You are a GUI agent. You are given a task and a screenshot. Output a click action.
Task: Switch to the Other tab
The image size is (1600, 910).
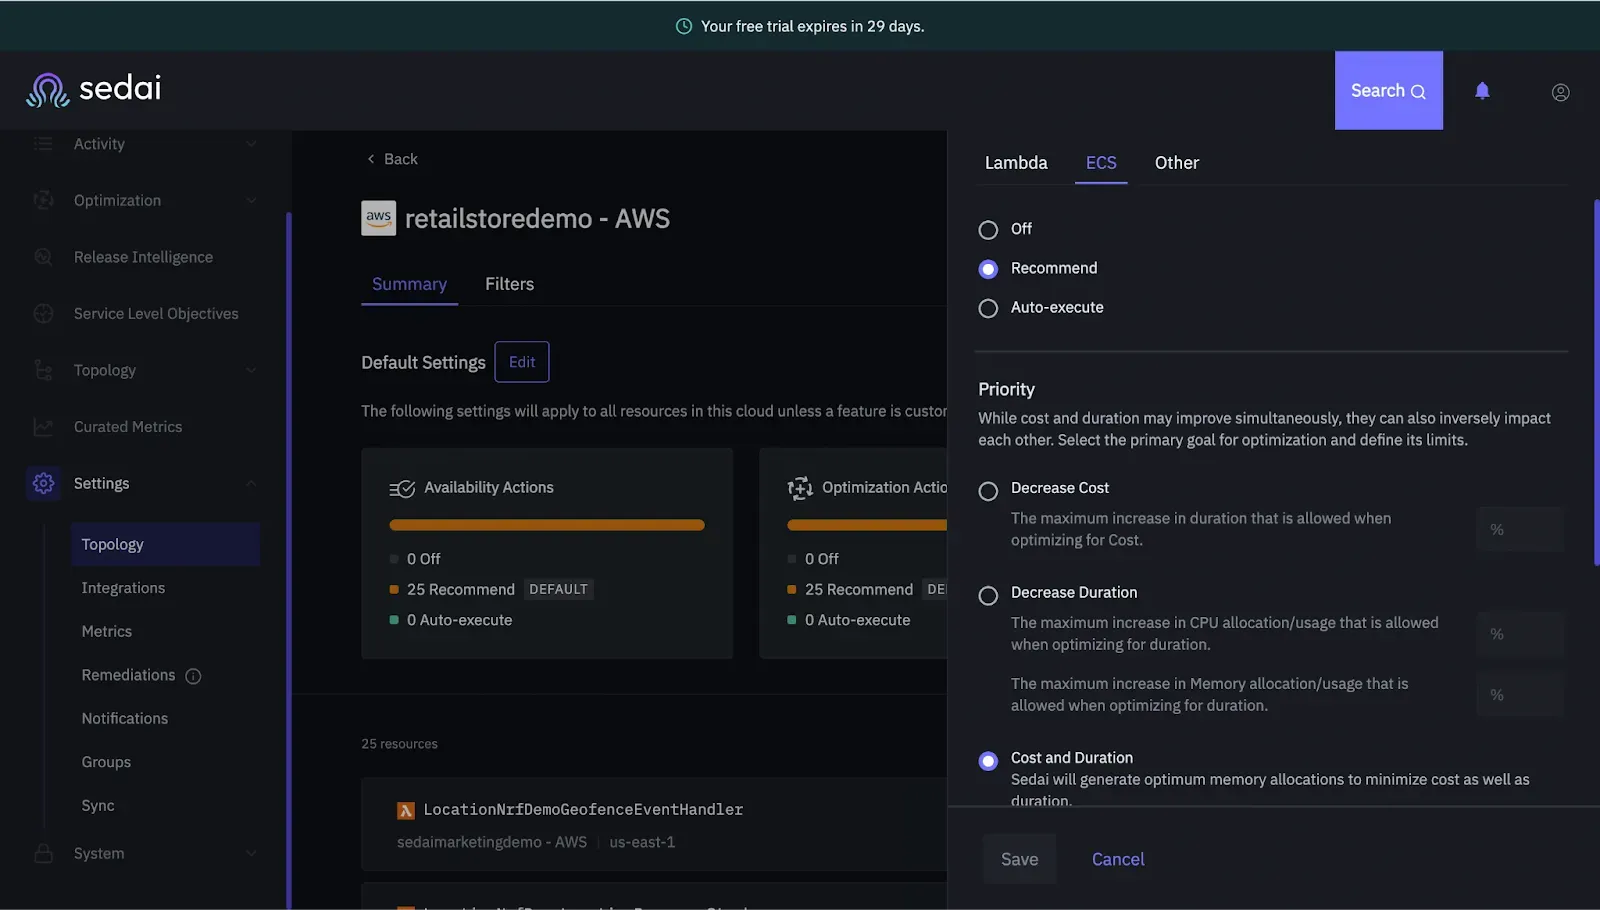[x=1177, y=163]
